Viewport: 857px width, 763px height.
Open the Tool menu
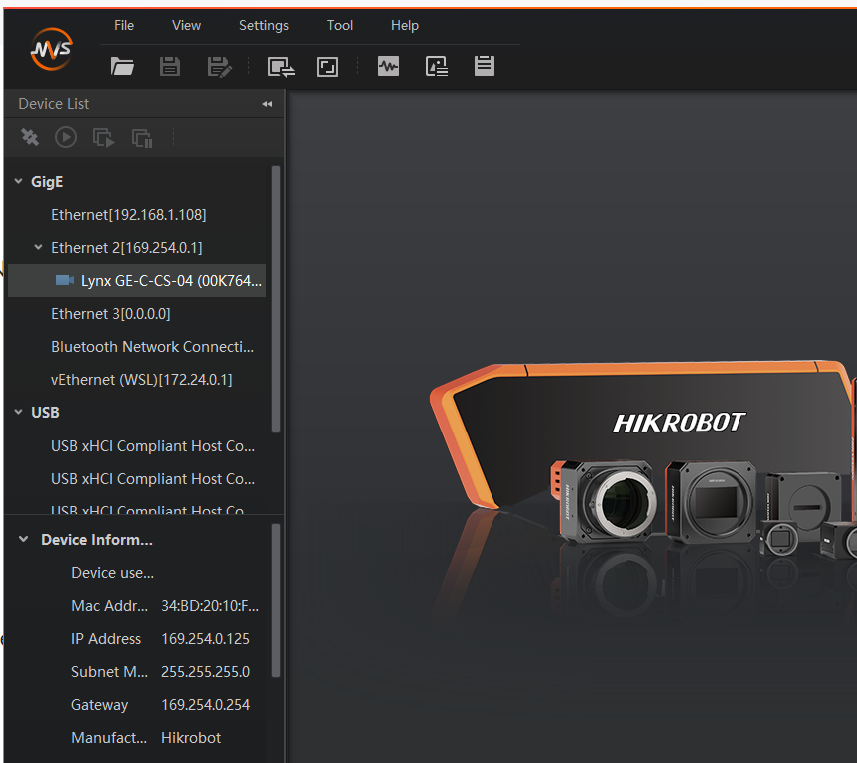[340, 26]
